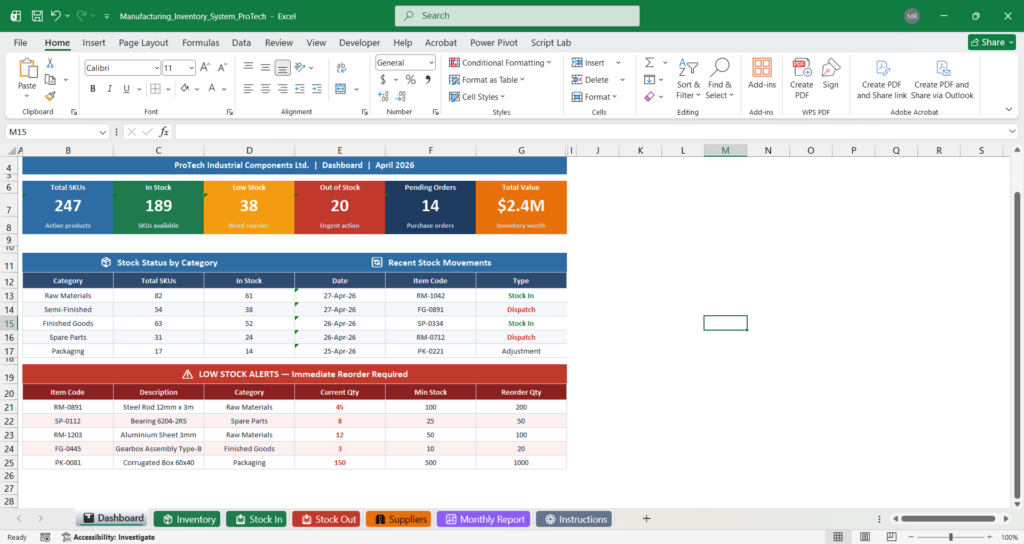The width and height of the screenshot is (1024, 544).
Task: Click the Delete cells button
Action: pos(590,80)
